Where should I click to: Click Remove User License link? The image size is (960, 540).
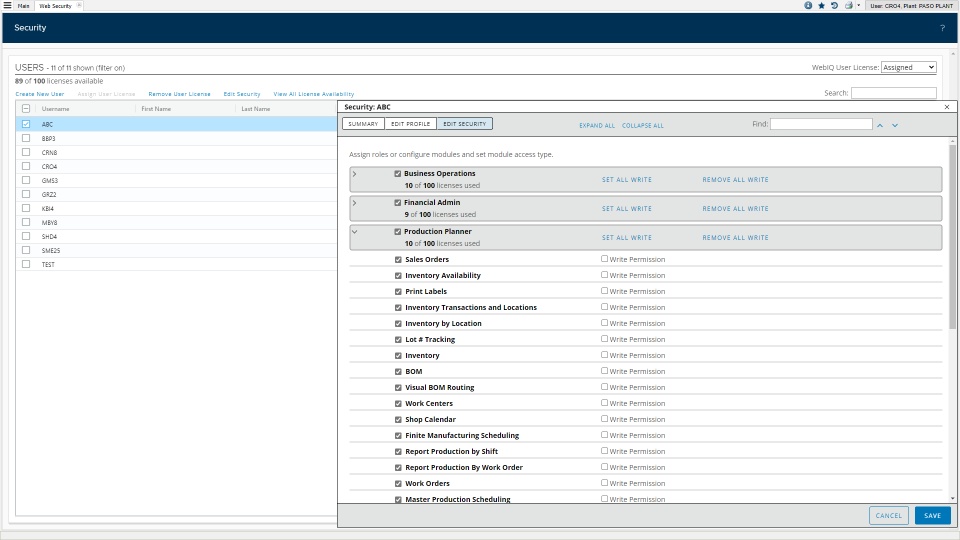click(x=179, y=94)
